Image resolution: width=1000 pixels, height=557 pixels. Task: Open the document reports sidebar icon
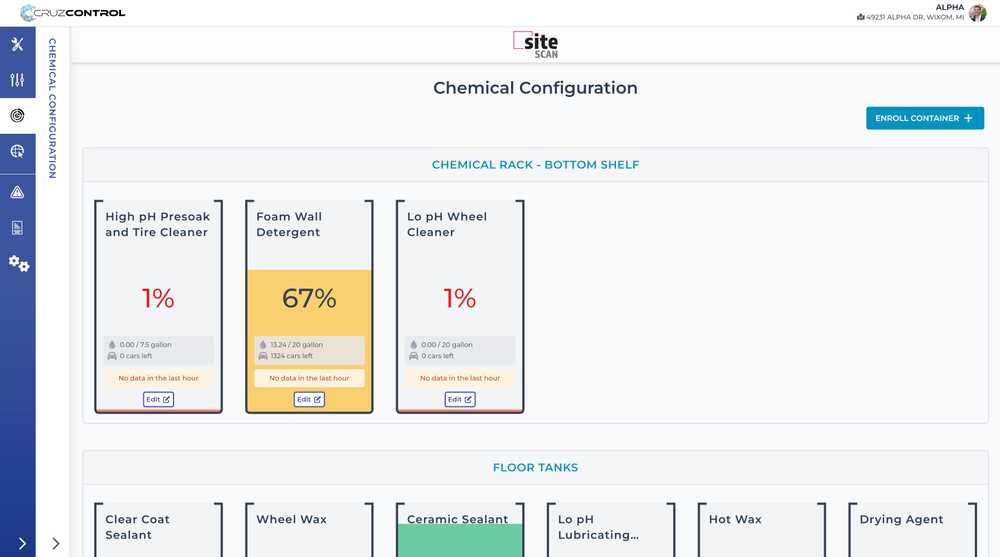[17, 228]
